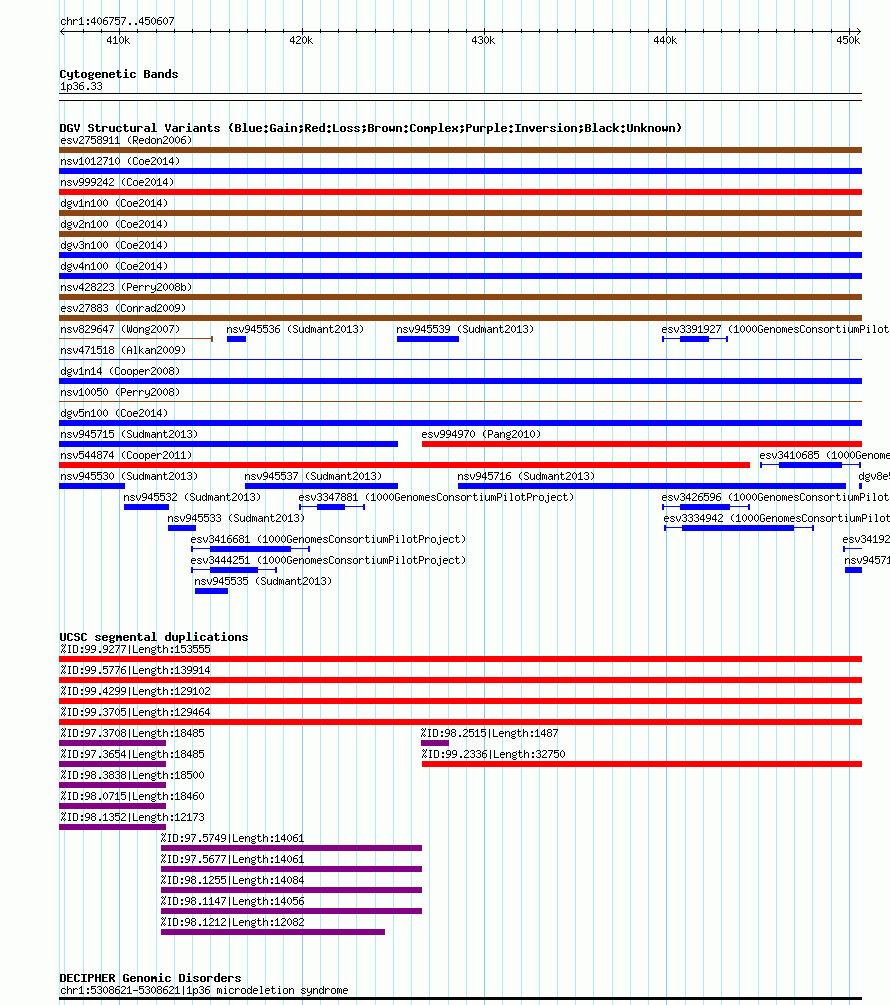
Task: Click the 420k ruler position marker
Action: coord(301,40)
